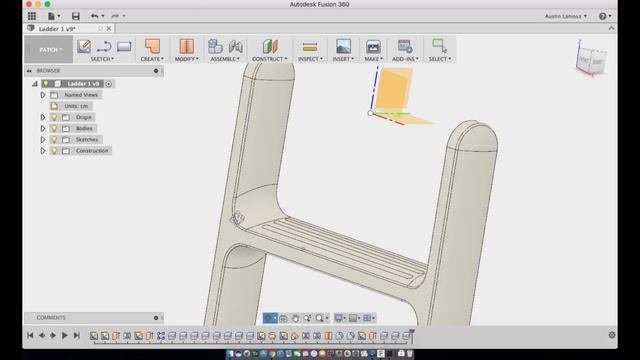The height and width of the screenshot is (360, 640).
Task: Open the MODIFY dropdown menu
Action: coord(187,59)
